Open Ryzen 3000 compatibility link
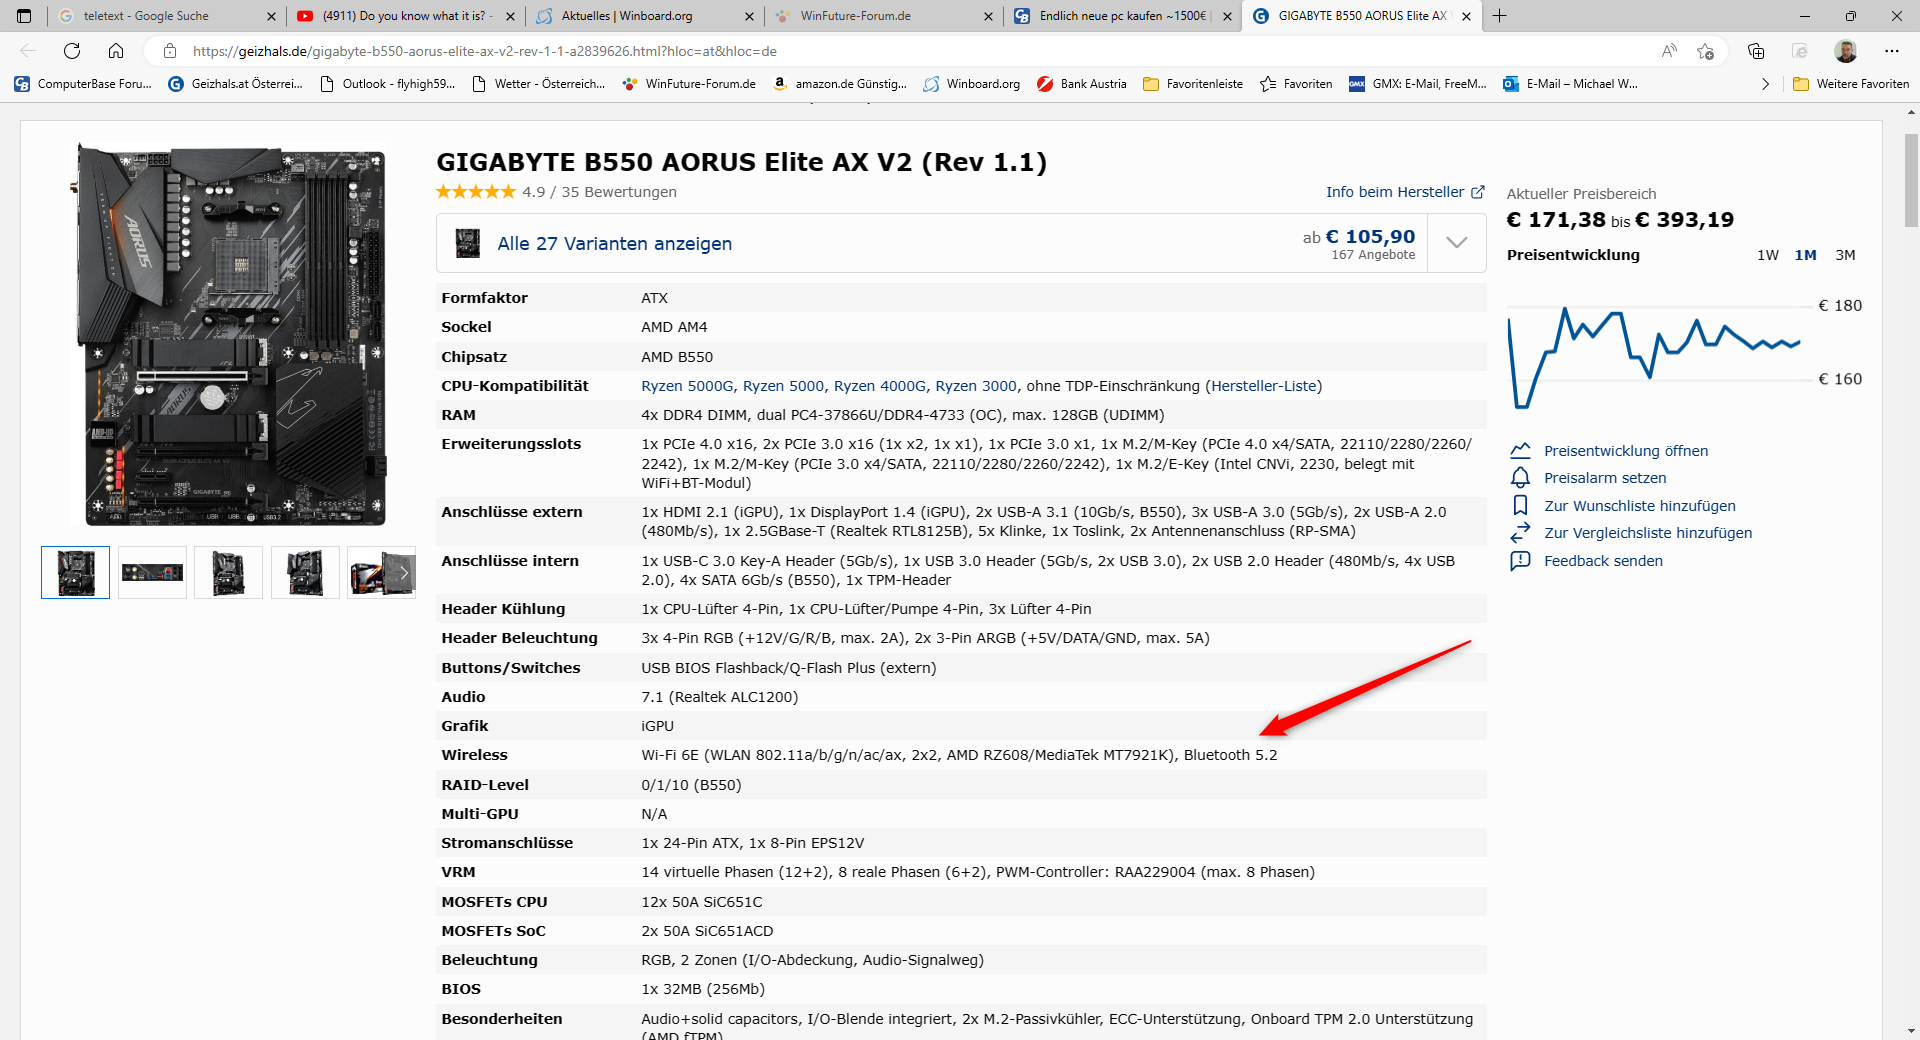This screenshot has height=1040, width=1920. click(976, 386)
